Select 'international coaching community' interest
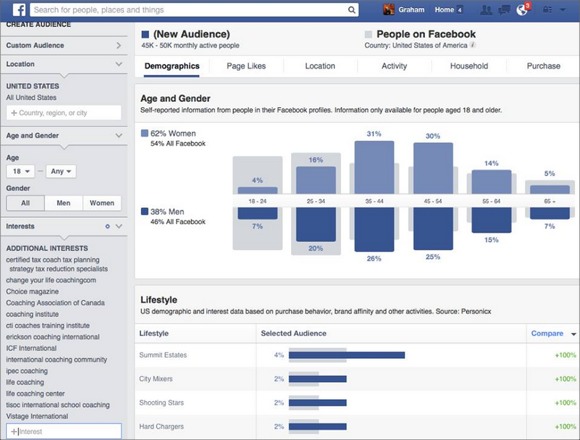Image resolution: width=580 pixels, height=440 pixels. pos(57,359)
